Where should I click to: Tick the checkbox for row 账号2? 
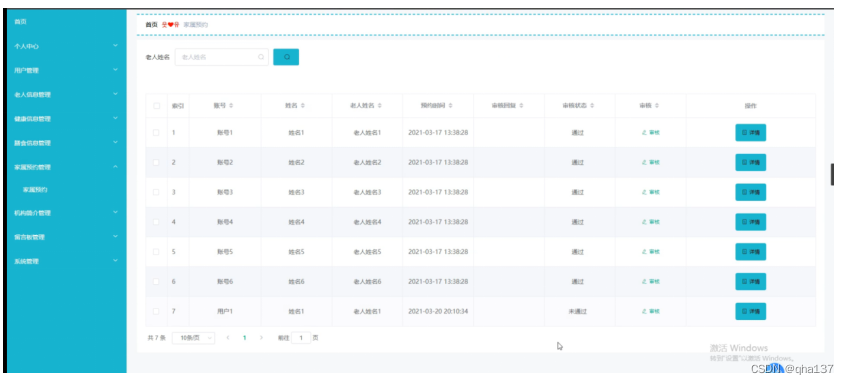coord(156,162)
